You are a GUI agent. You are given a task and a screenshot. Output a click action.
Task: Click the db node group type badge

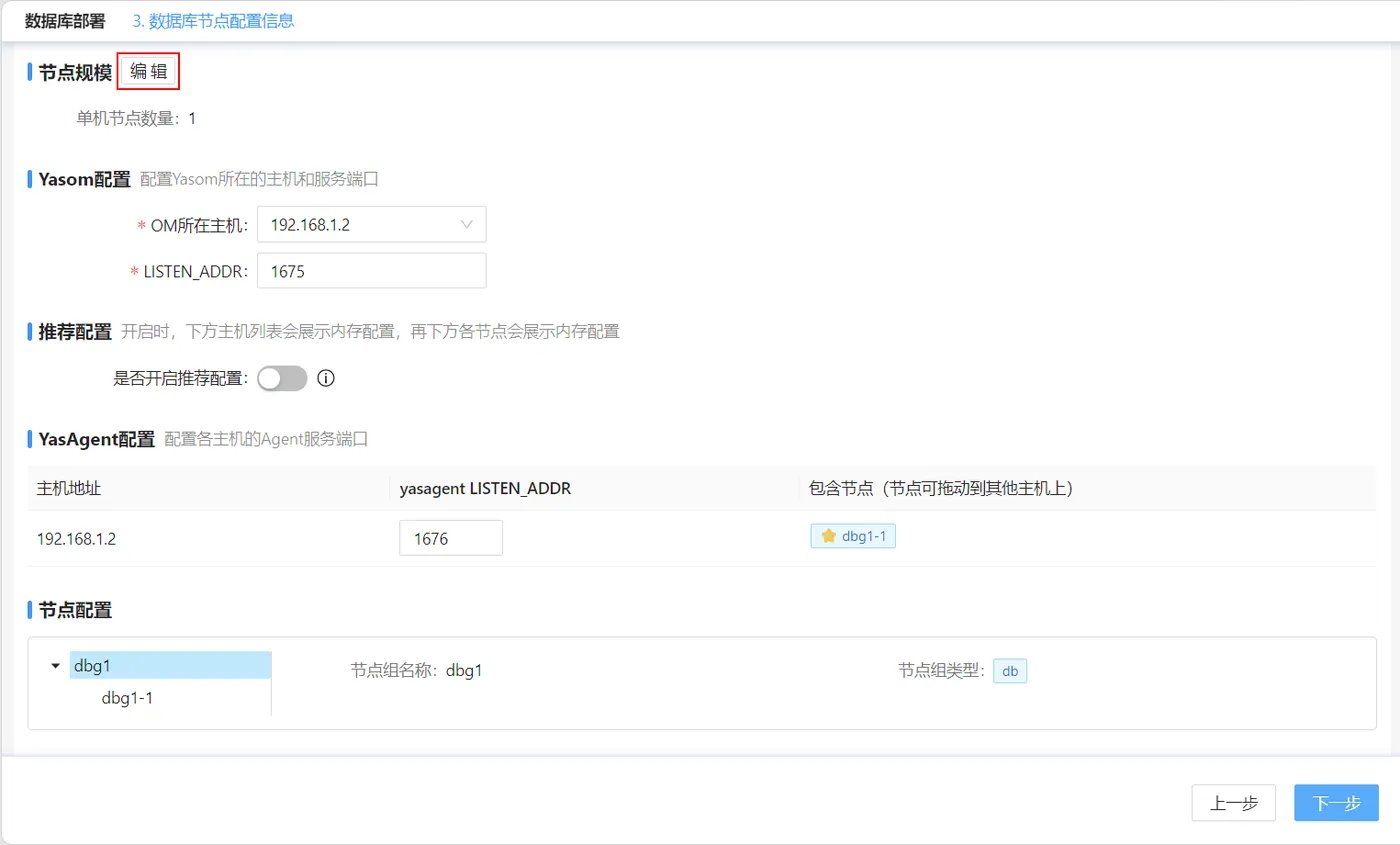pos(1009,671)
